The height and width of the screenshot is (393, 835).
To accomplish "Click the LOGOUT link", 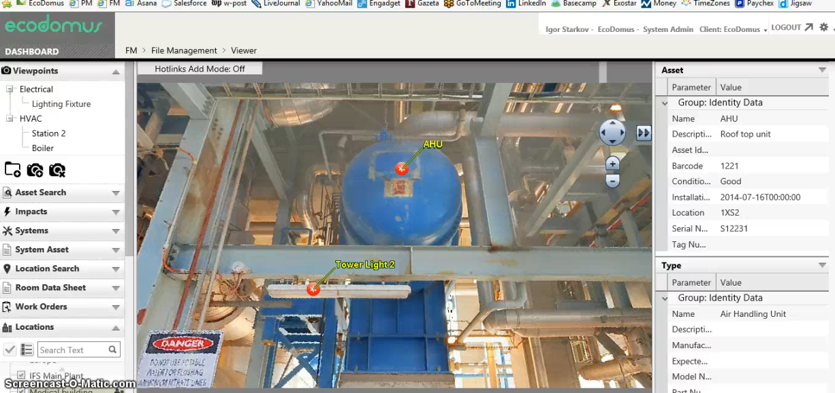I will pyautogui.click(x=791, y=27).
